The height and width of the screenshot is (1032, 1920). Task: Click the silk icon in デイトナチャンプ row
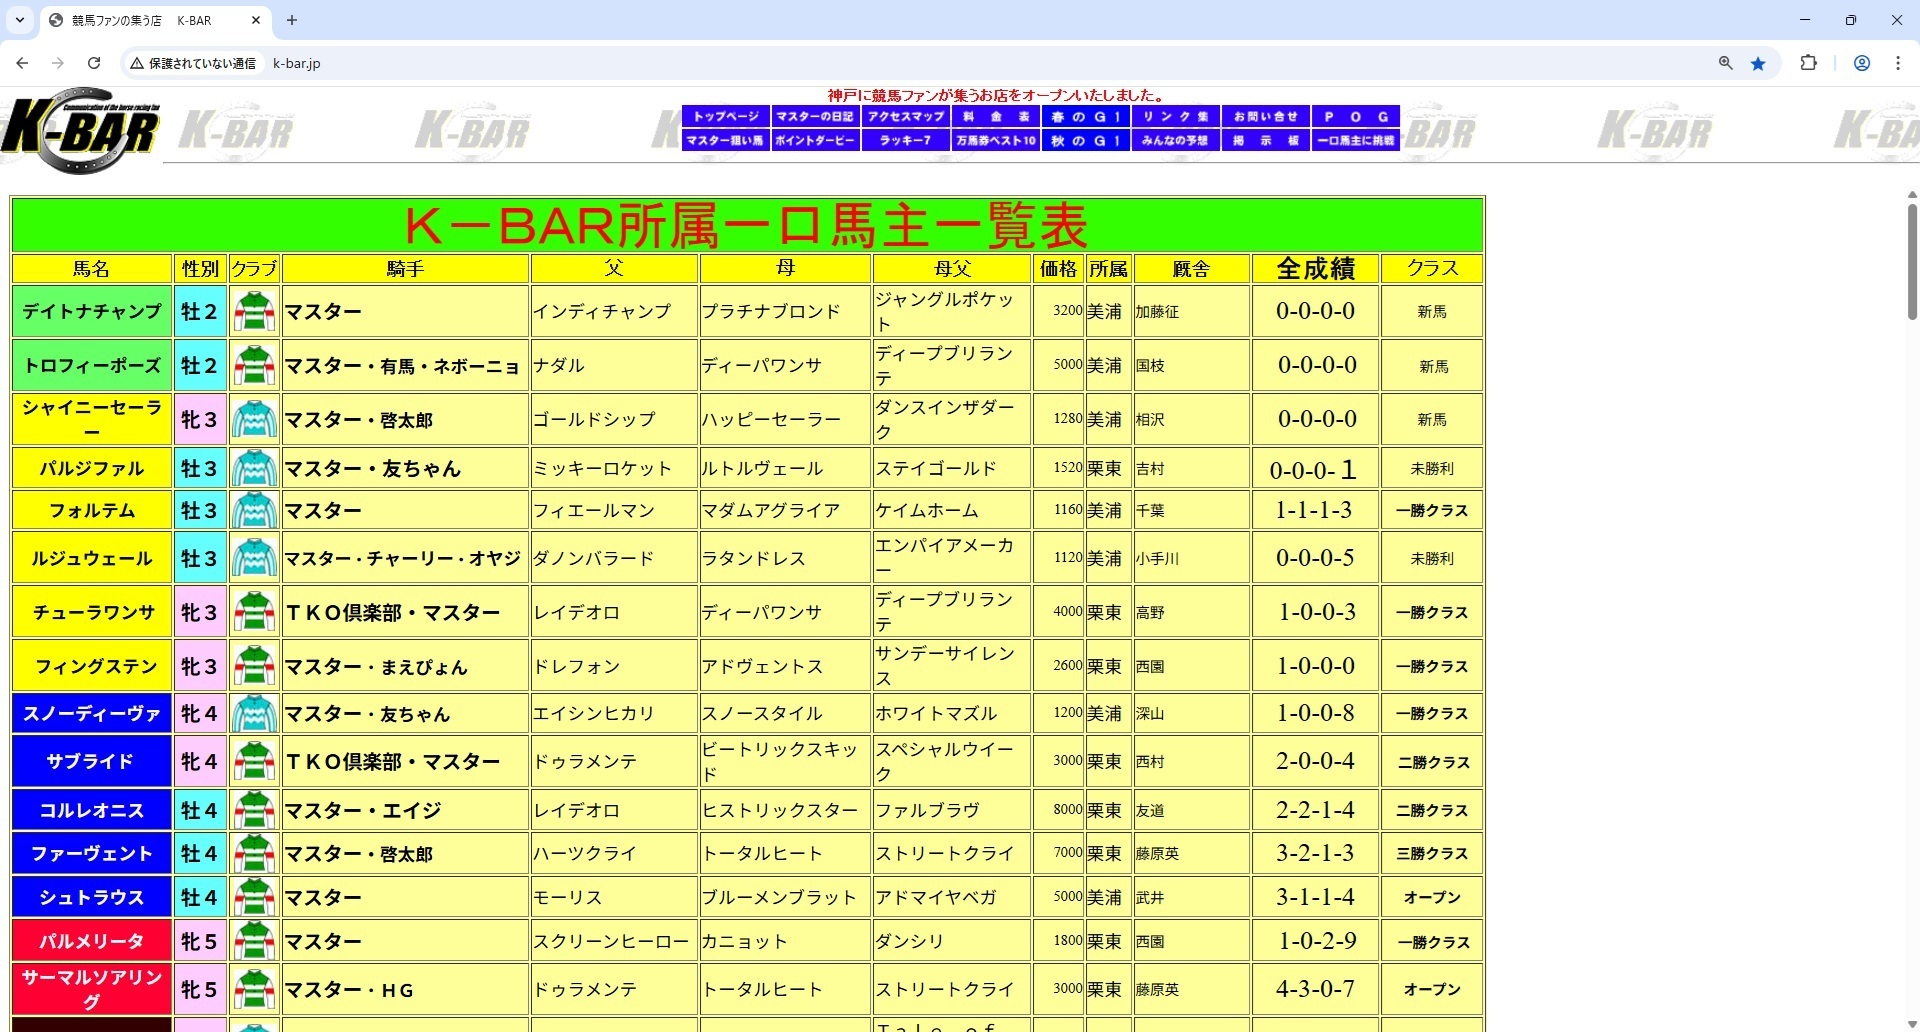click(x=254, y=311)
